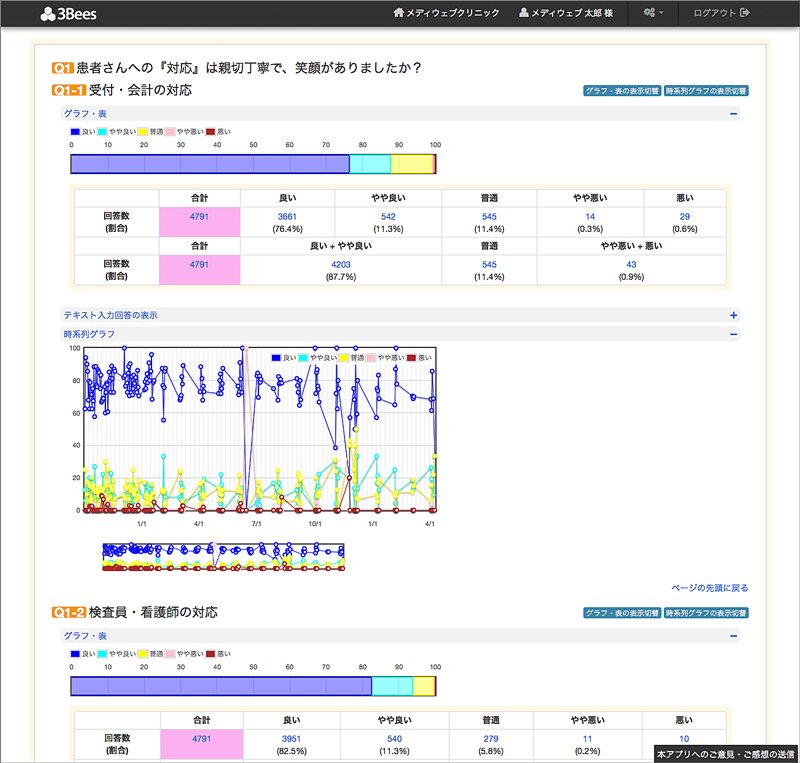Click the user silhouette icon in navbar

point(523,12)
